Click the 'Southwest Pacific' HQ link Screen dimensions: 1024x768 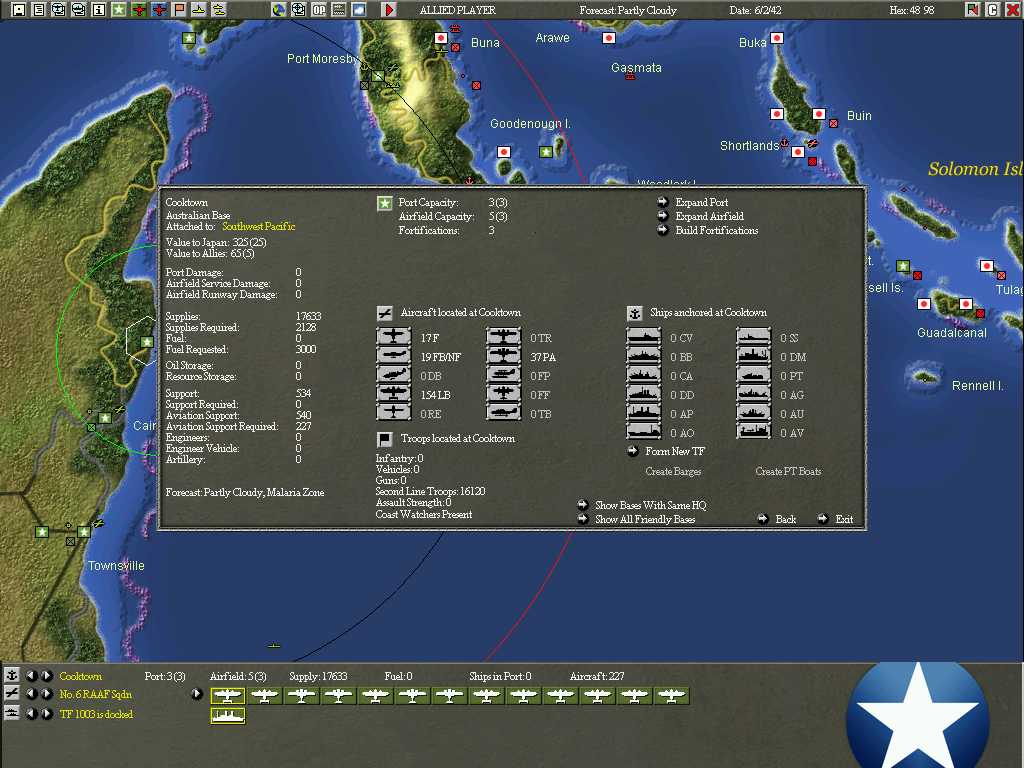259,227
